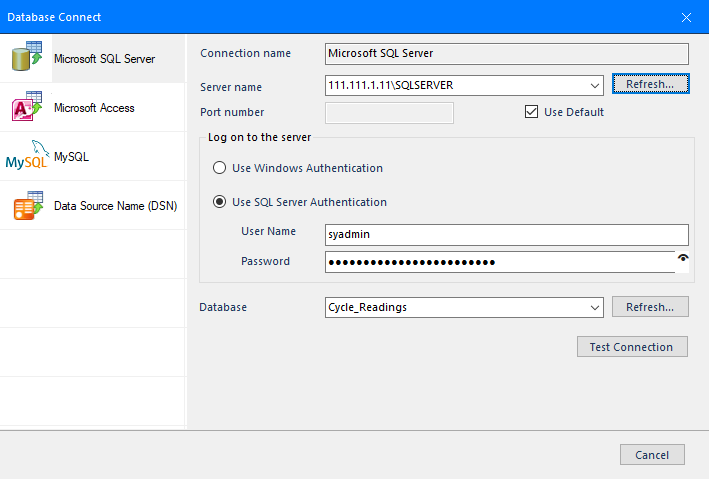The image size is (709, 479).
Task: Choose Data Source Name (DSN) label
Action: click(115, 206)
